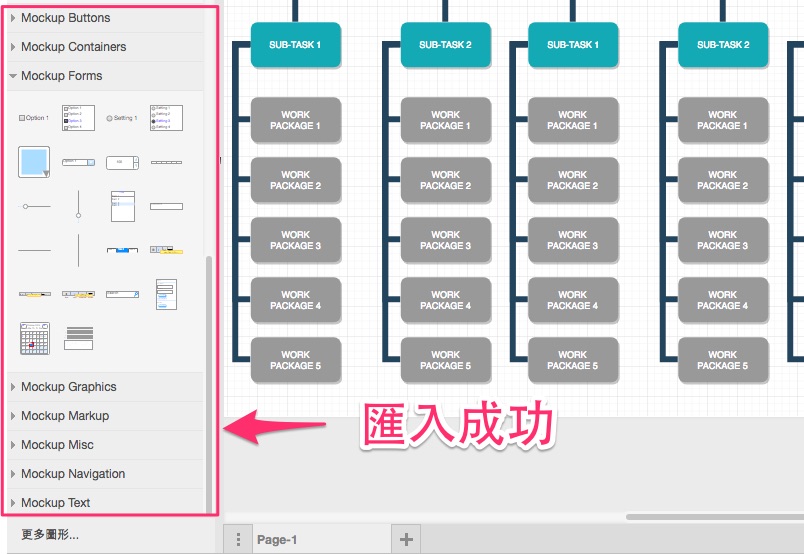Click the shape sidebar vertical scrollbar
The image size is (804, 554).
click(x=209, y=384)
